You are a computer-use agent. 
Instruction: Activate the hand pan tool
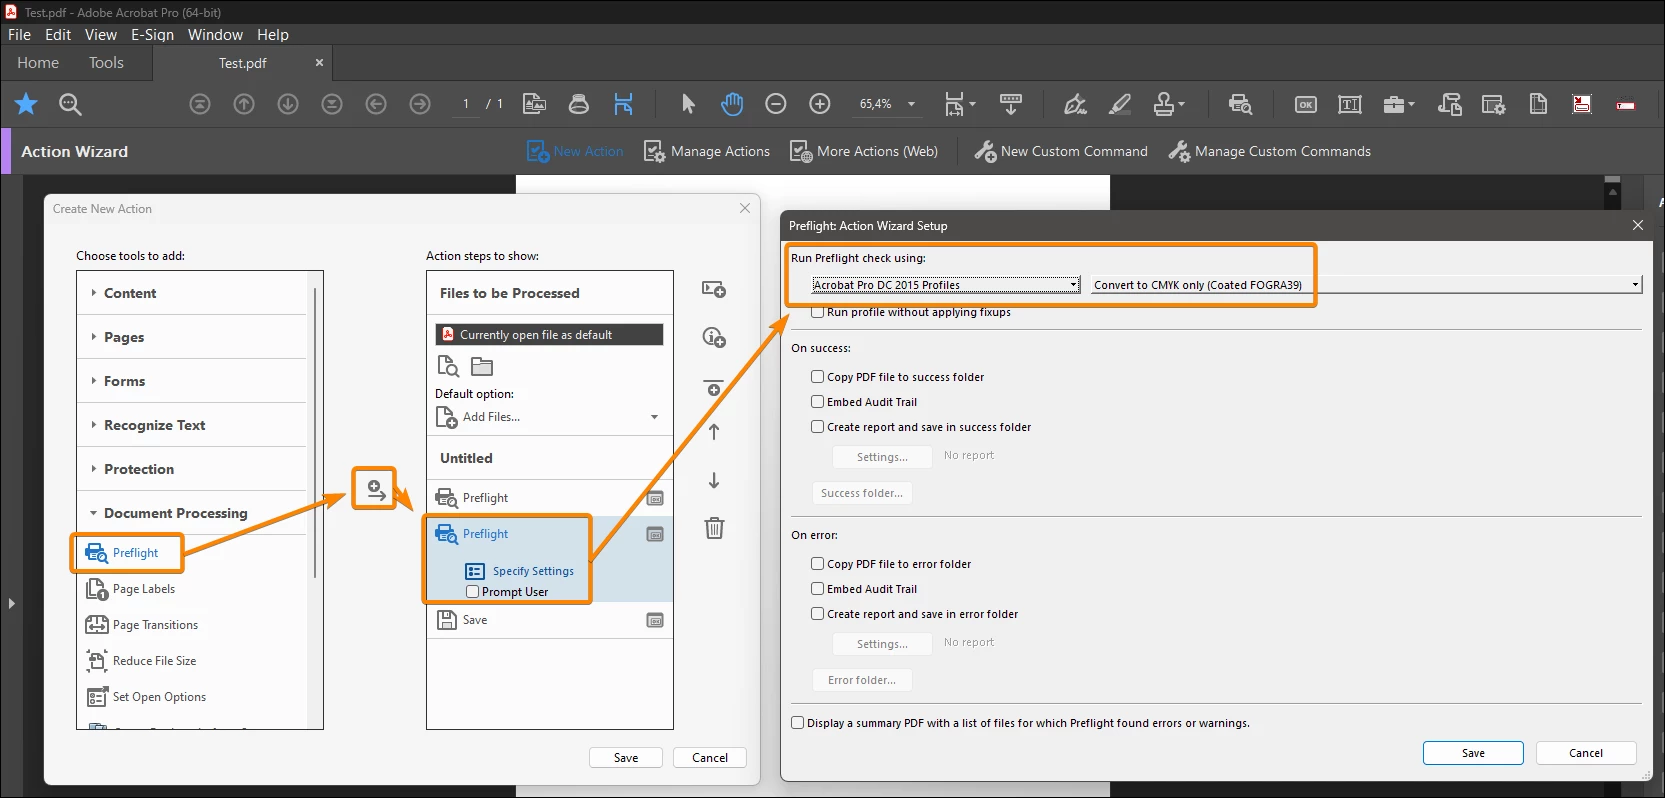732,104
